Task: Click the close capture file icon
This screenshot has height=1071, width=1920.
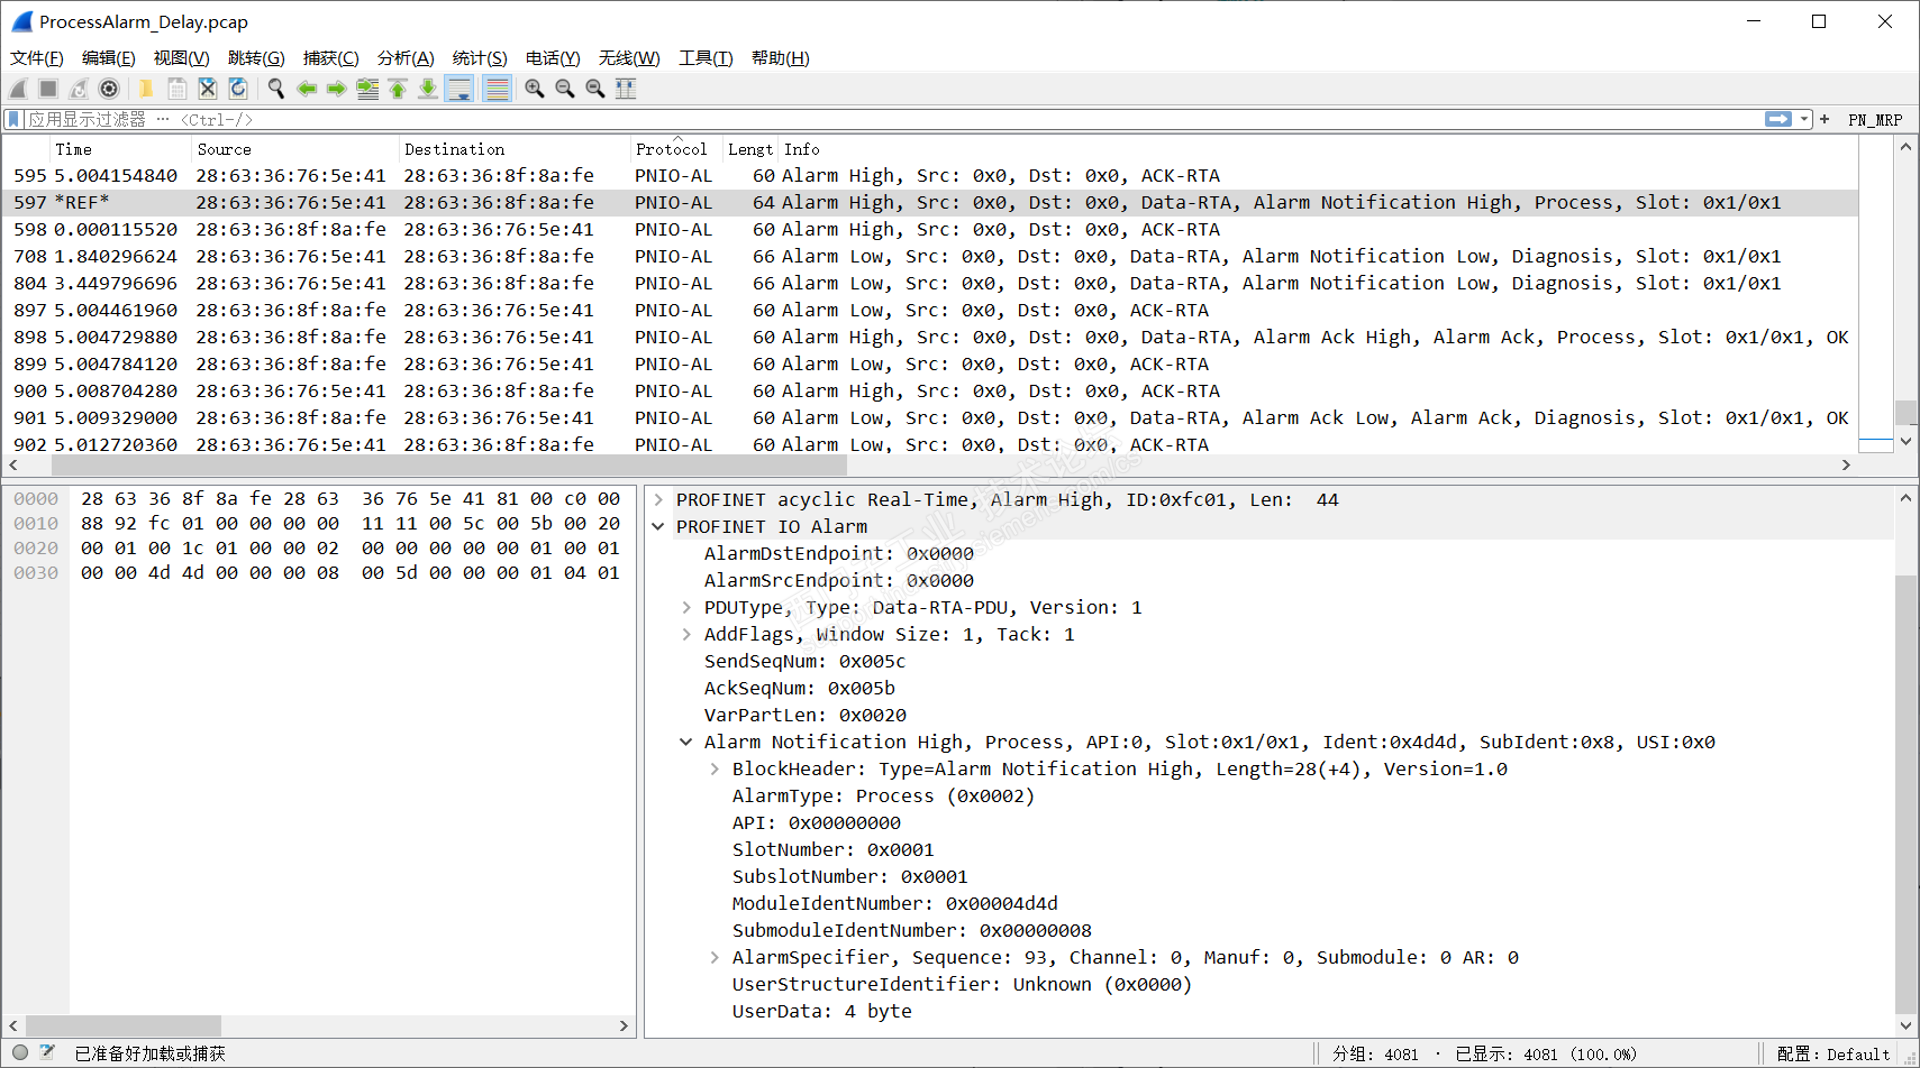Action: (207, 89)
